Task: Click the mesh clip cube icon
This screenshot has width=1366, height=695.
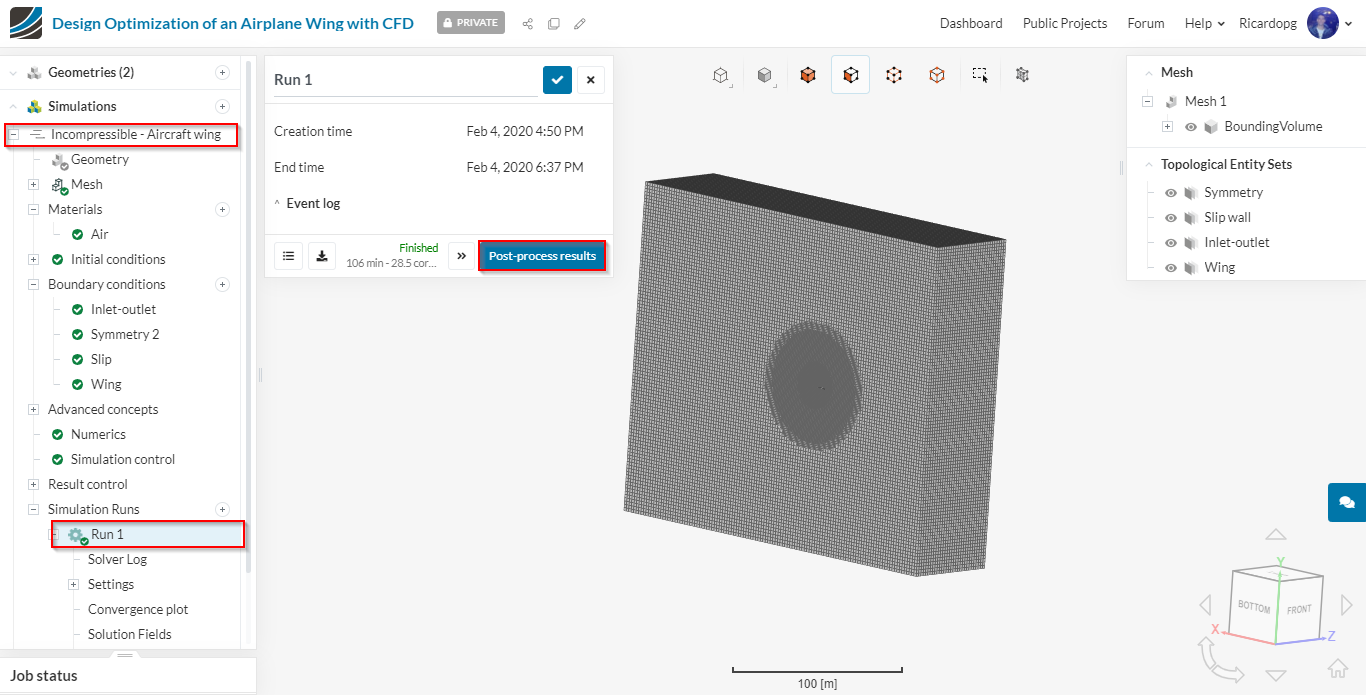Action: click(1022, 75)
